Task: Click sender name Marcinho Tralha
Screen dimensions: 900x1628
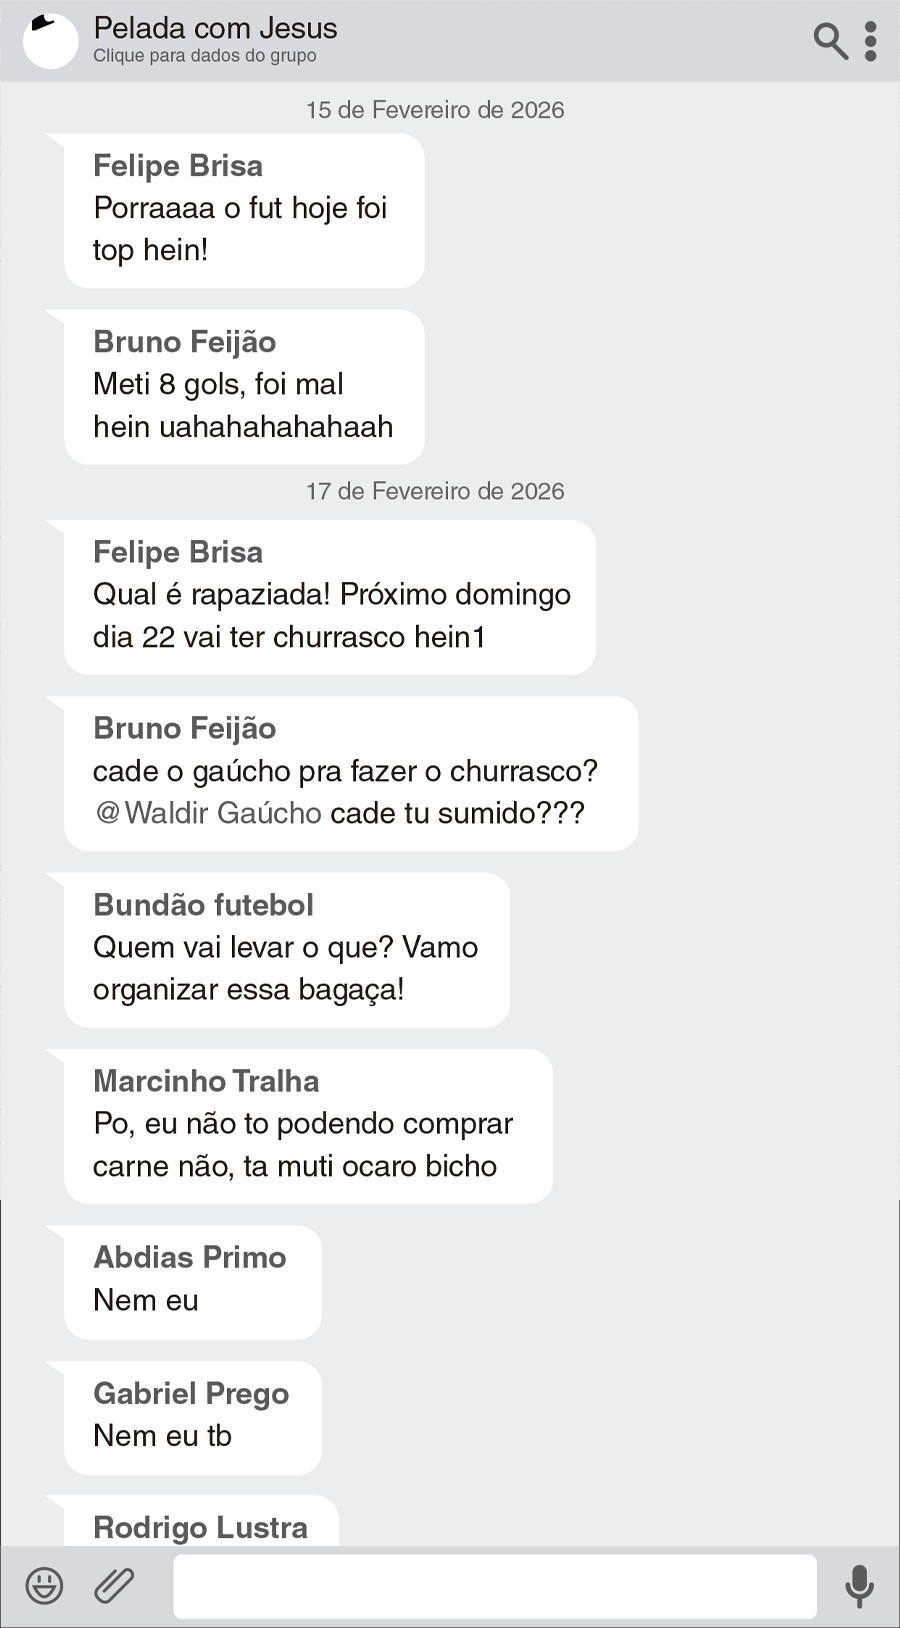Action: (206, 1081)
